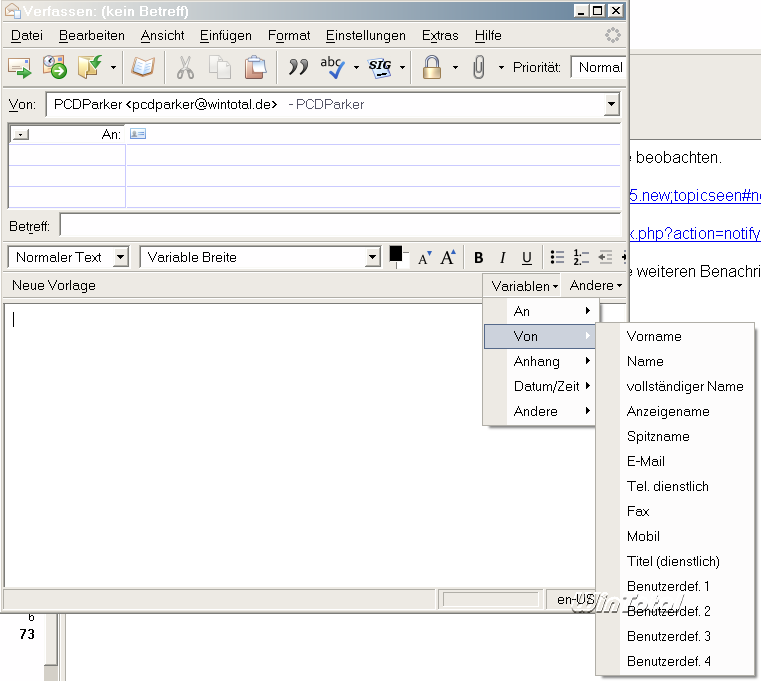Click the Andere button beside Variablen
The width and height of the screenshot is (761, 681).
pyautogui.click(x=595, y=286)
